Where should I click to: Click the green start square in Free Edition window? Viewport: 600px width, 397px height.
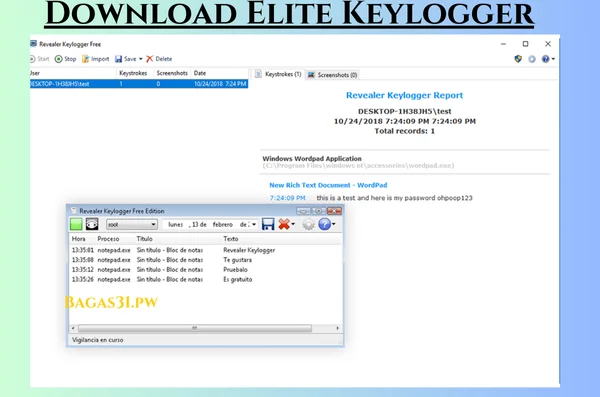click(76, 224)
